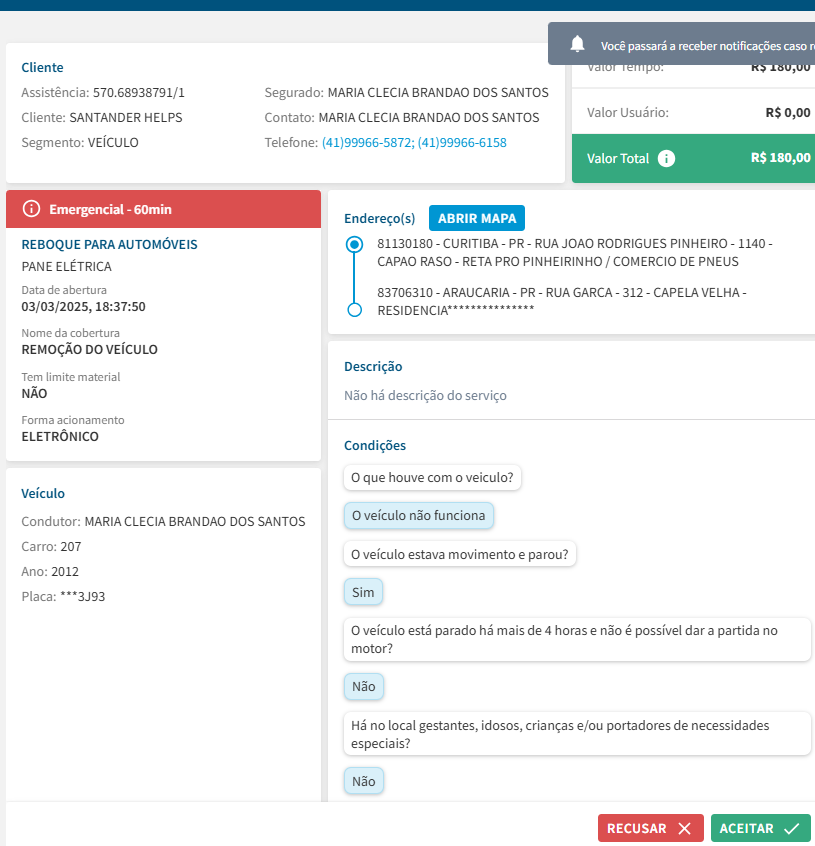Viewport: 815px width, 846px height.
Task: Select the filled origin address marker
Action: coord(354,244)
